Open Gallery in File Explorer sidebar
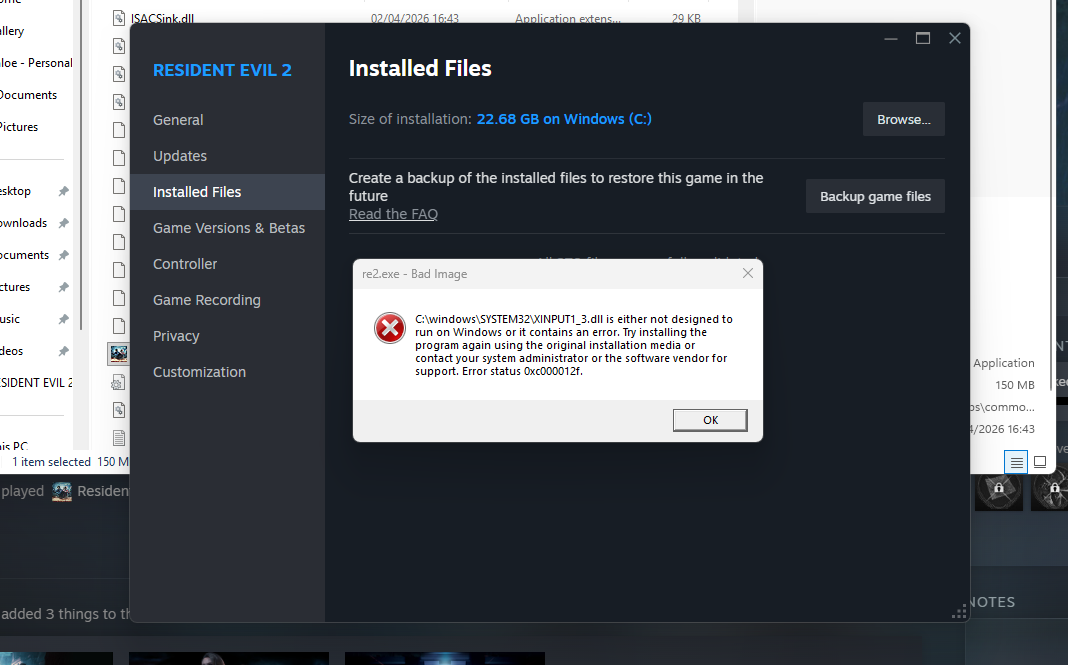Screen dimensions: 1068x665 [12, 31]
